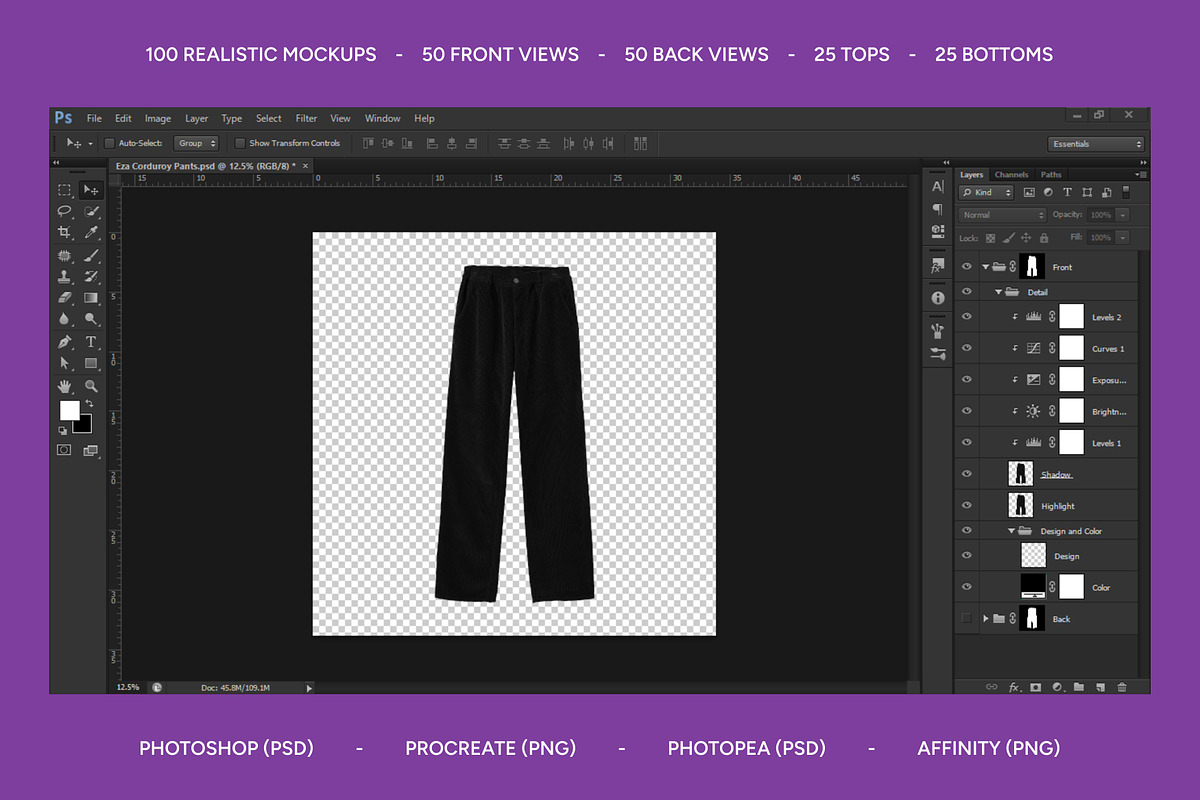Open the Essentials workspace dropdown

click(x=1096, y=144)
